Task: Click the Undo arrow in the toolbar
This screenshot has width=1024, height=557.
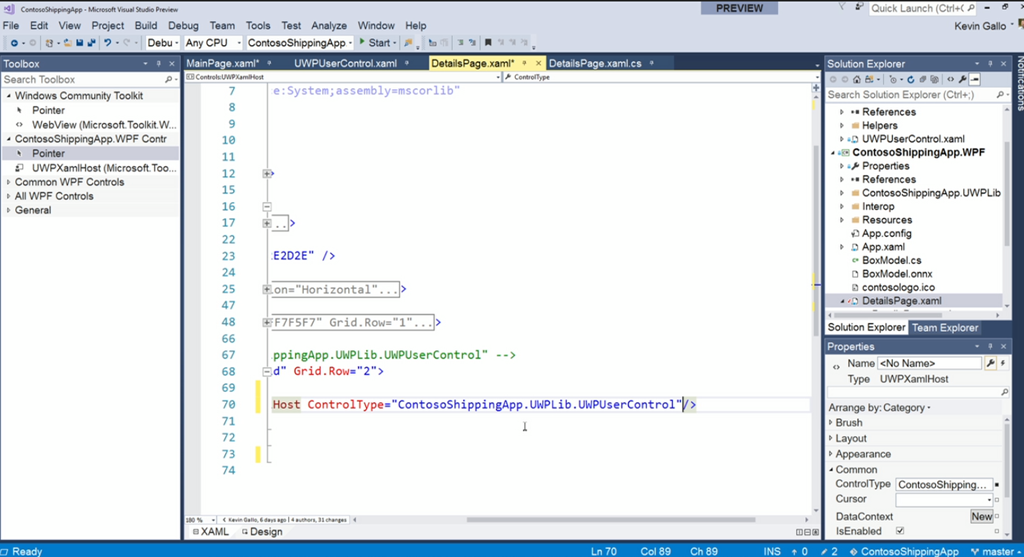Action: point(108,43)
